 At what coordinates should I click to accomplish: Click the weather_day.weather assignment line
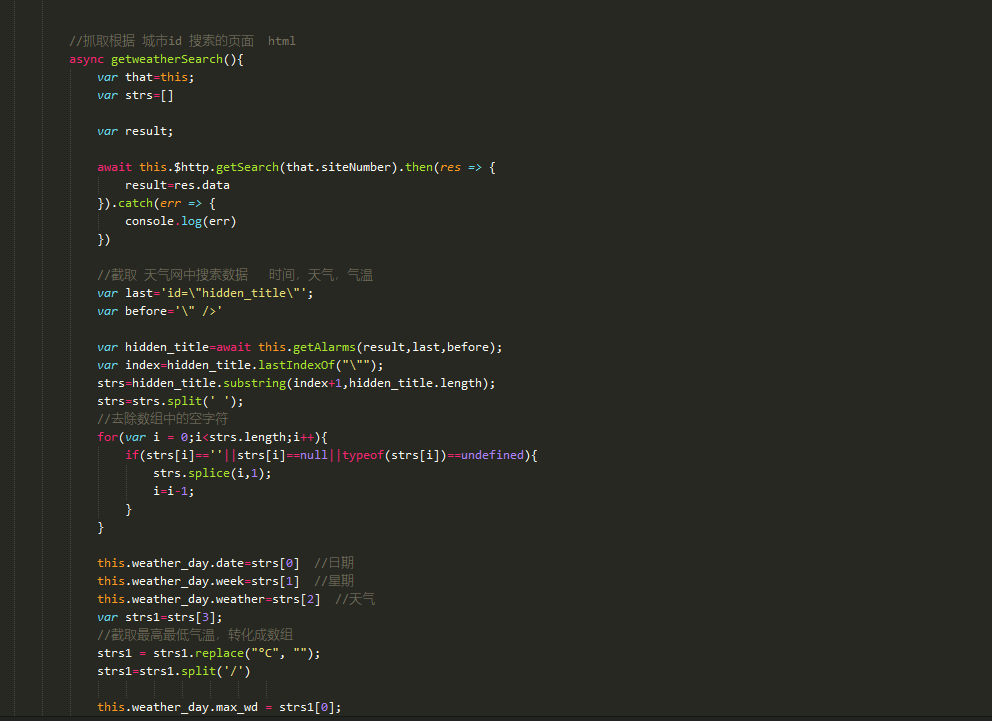pyautogui.click(x=236, y=599)
